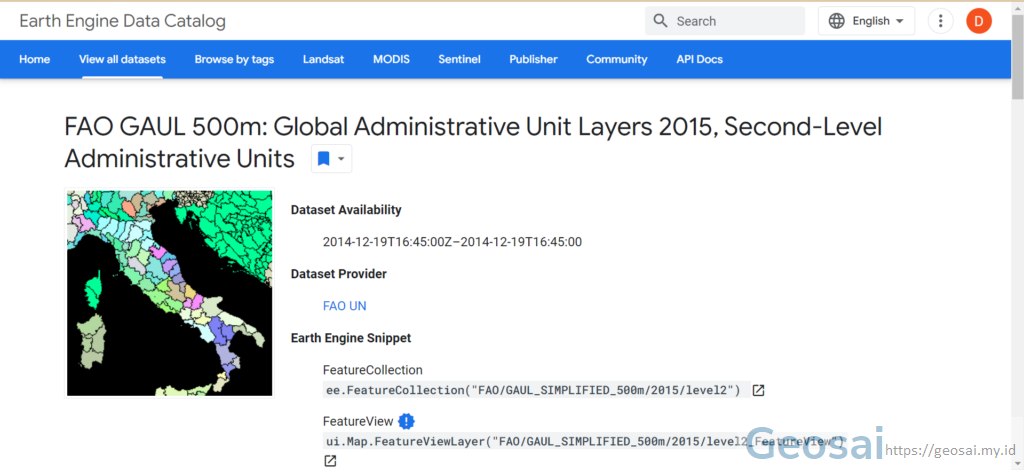Open Browse by tags tab
This screenshot has width=1024, height=470.
point(234,59)
